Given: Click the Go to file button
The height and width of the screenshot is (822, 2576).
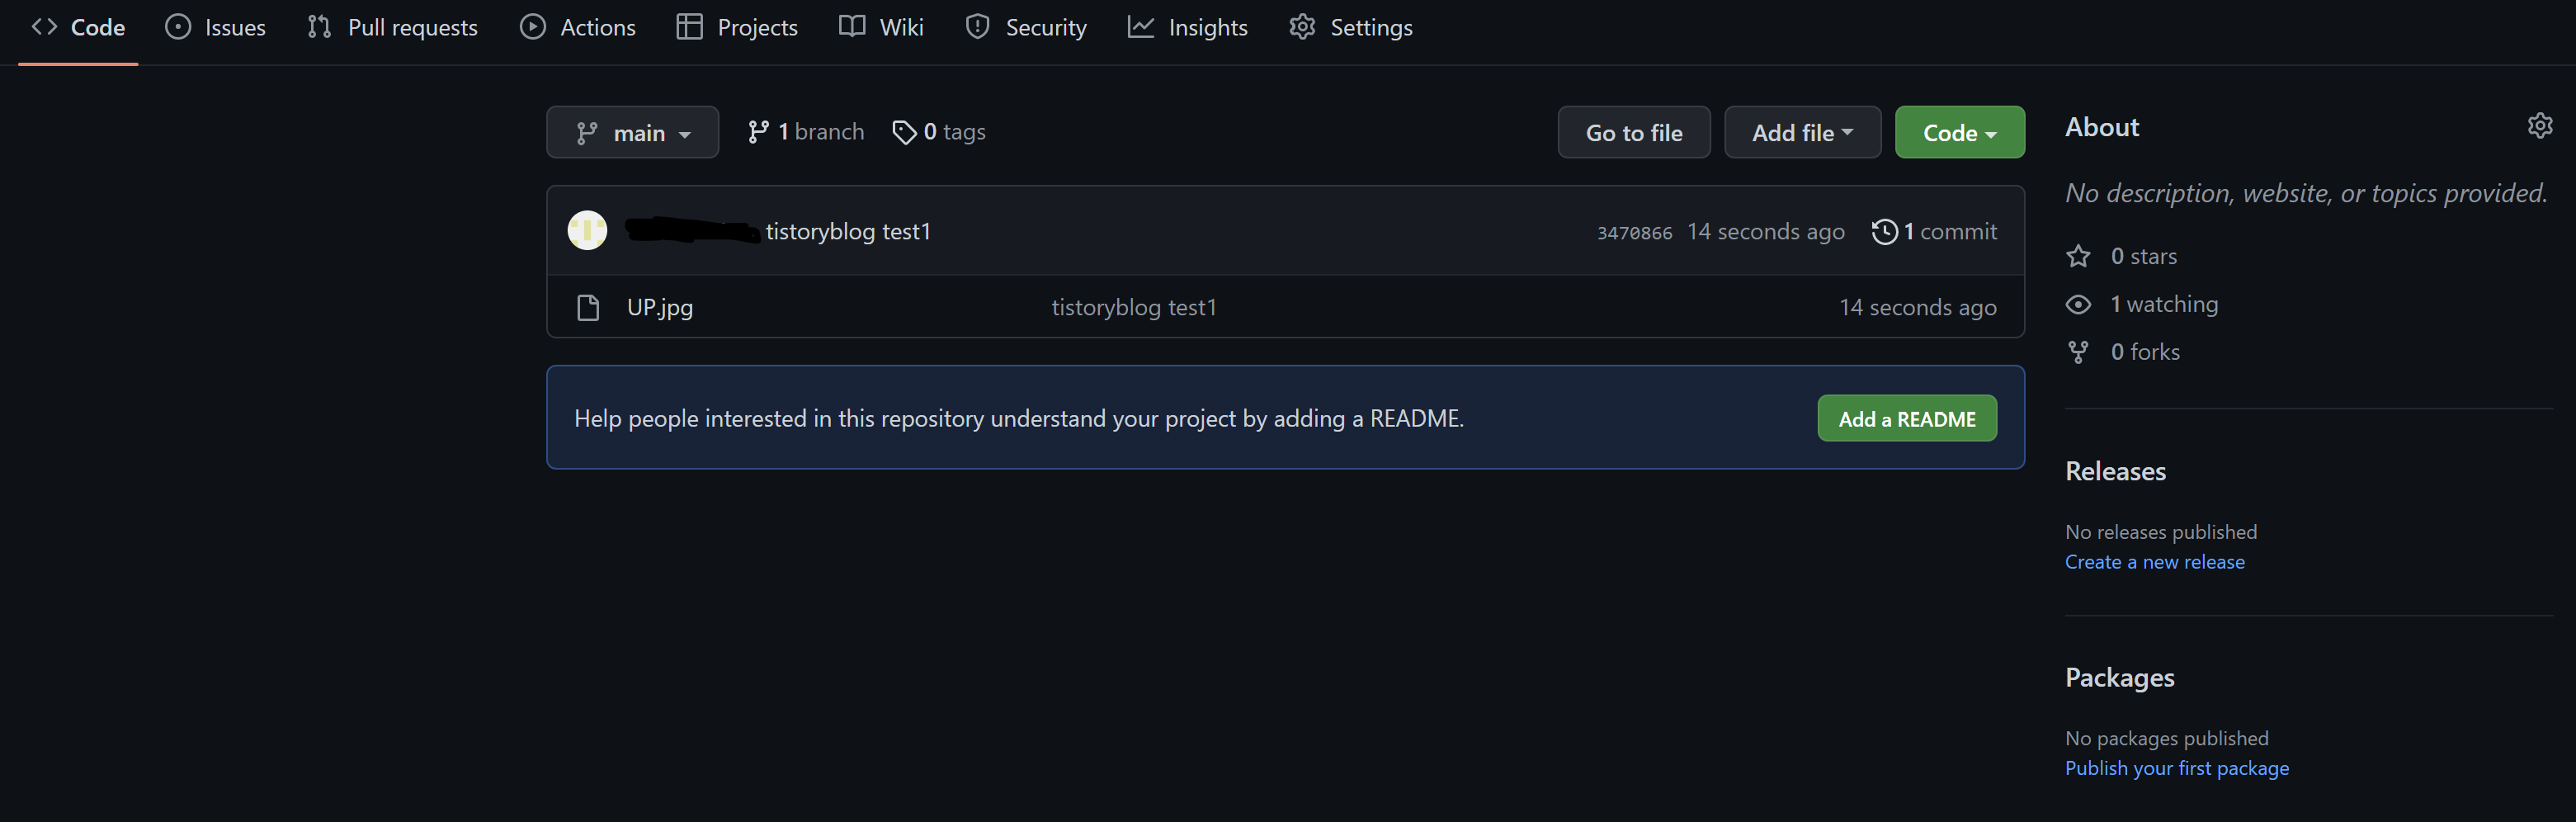Looking at the screenshot, I should pyautogui.click(x=1633, y=132).
